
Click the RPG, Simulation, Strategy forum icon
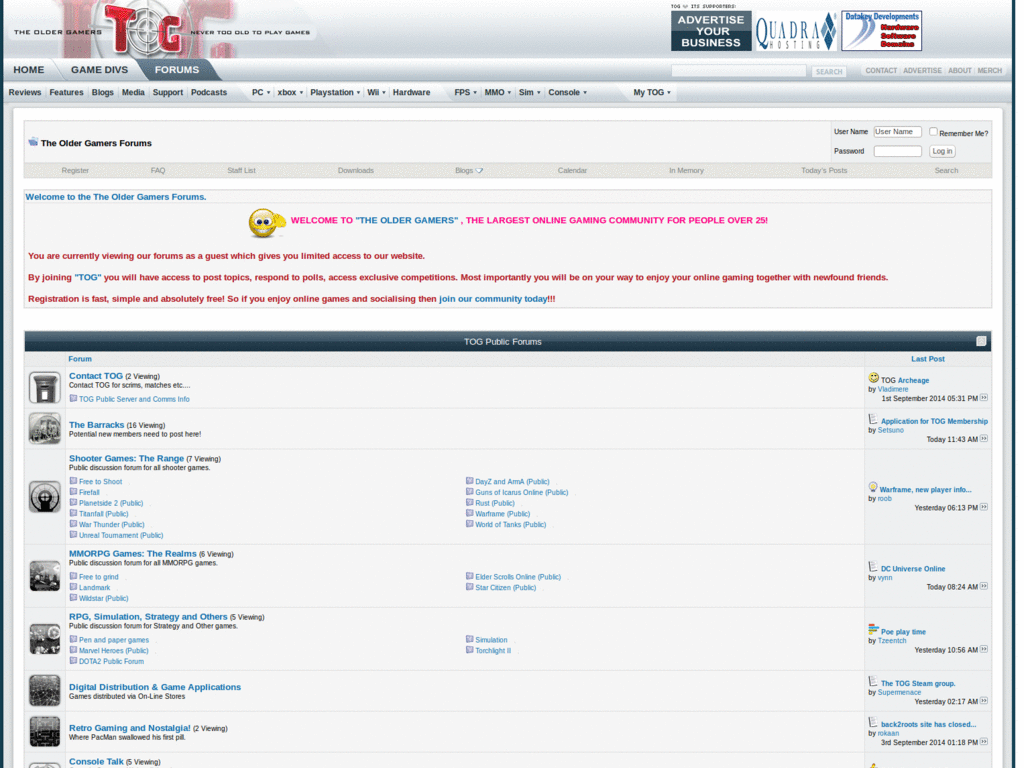point(44,639)
